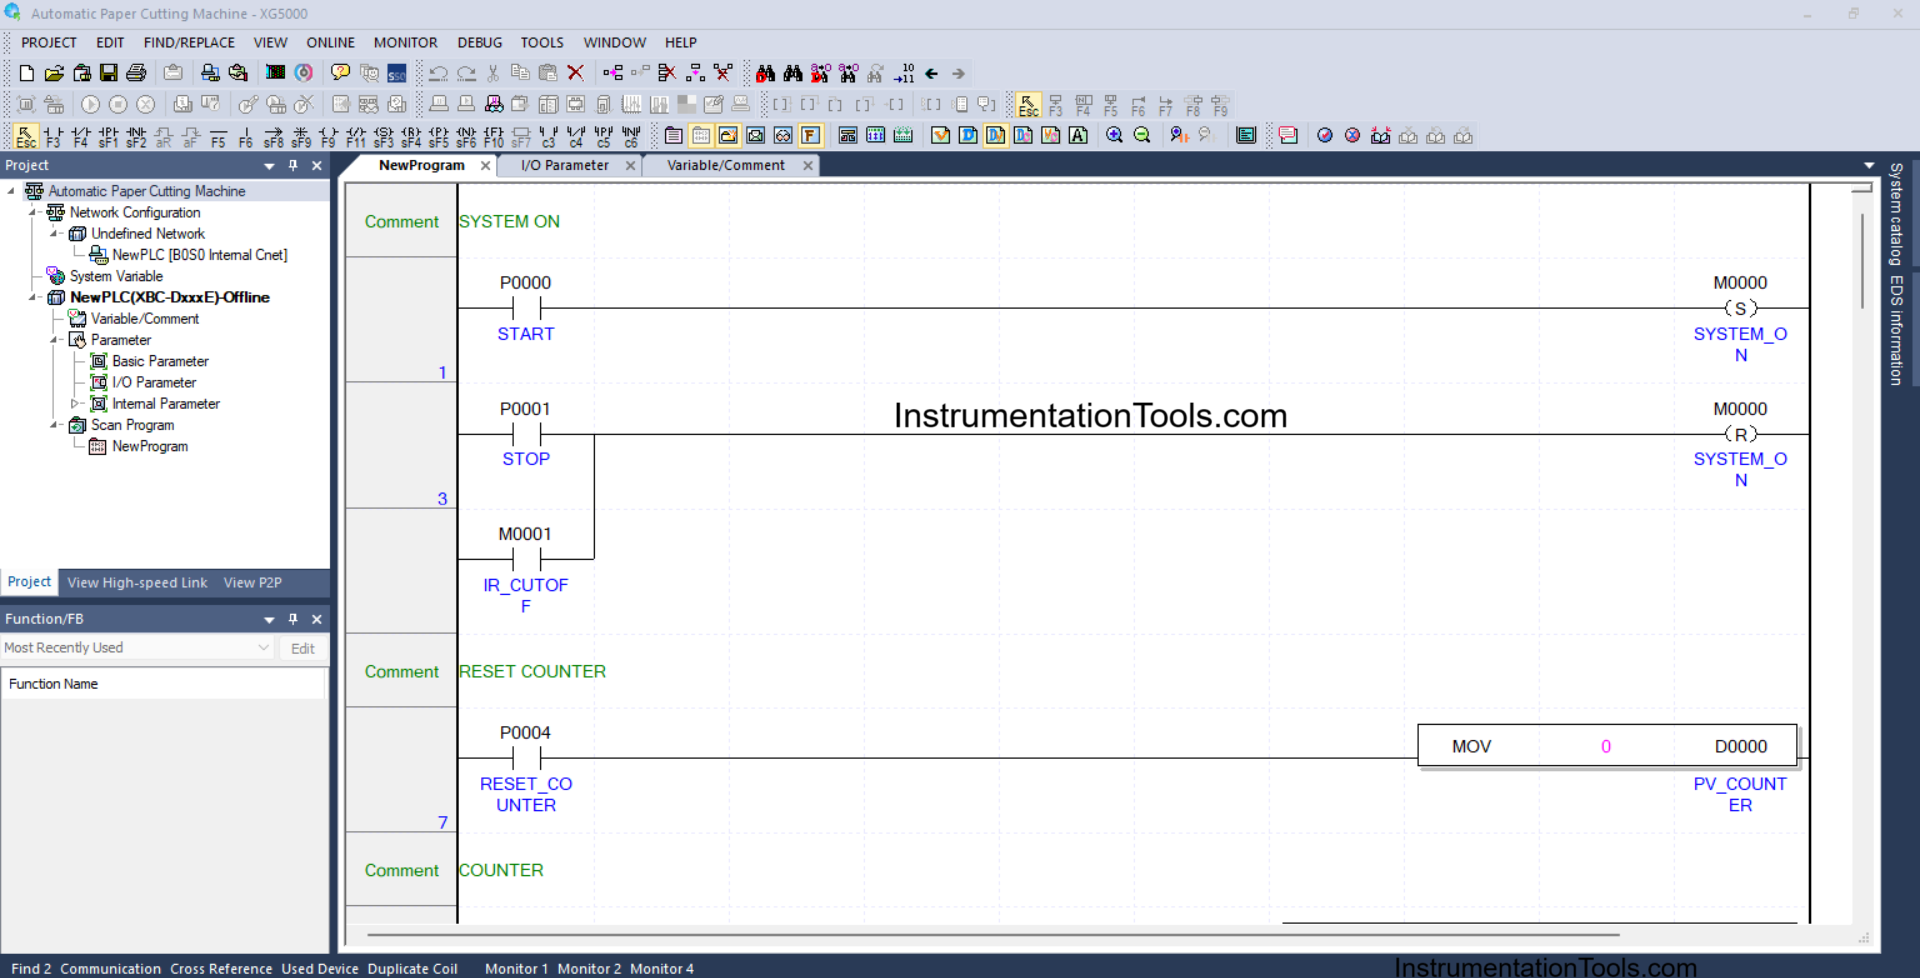
Task: Select the coil tool (F9)
Action: [x=329, y=135]
